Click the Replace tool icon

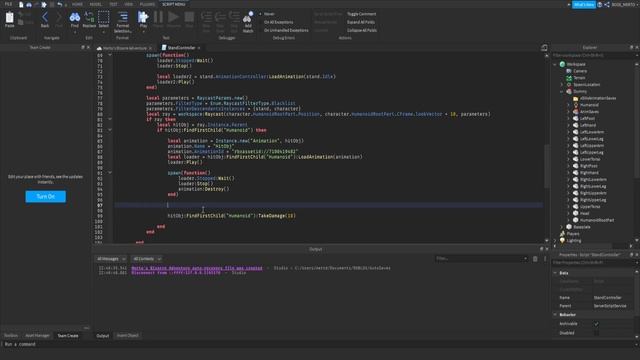point(89,18)
